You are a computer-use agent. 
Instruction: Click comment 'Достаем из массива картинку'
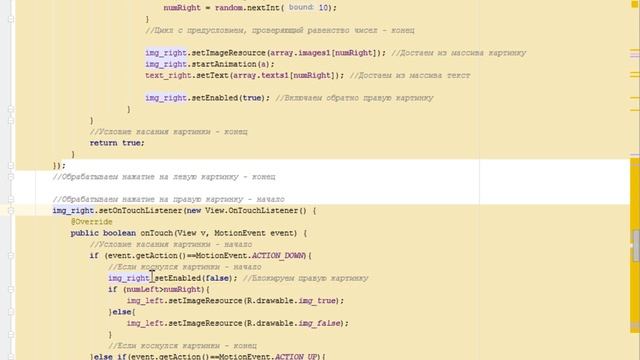point(459,53)
